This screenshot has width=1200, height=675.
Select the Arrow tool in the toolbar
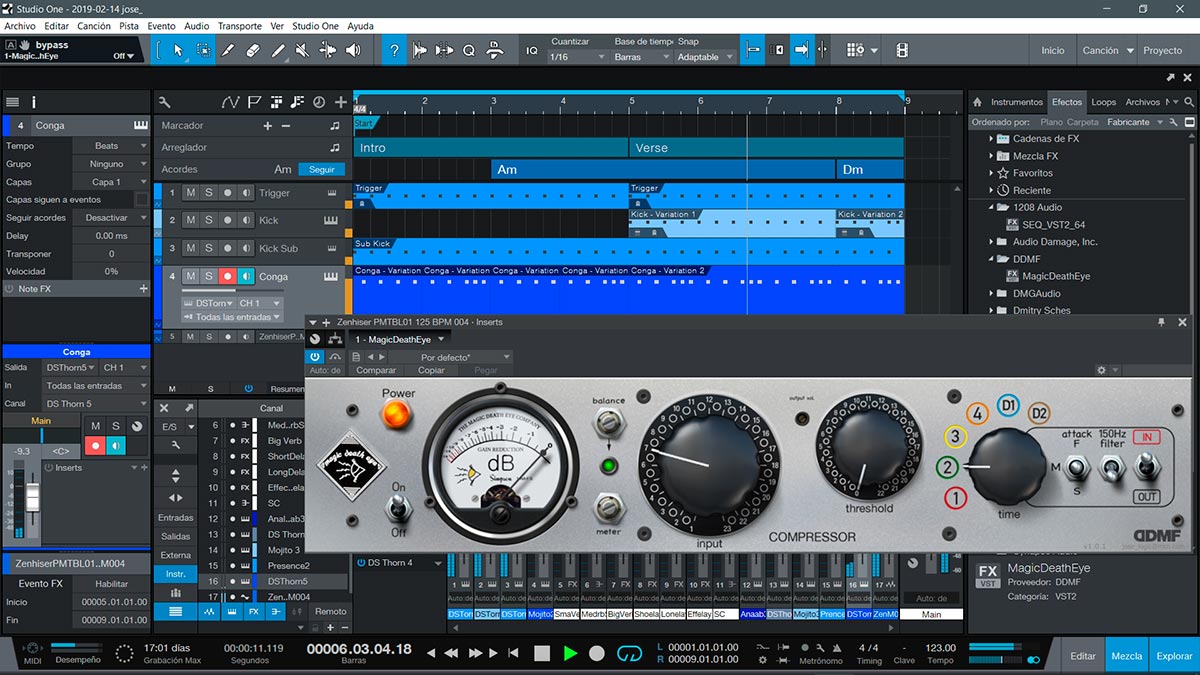pyautogui.click(x=178, y=50)
